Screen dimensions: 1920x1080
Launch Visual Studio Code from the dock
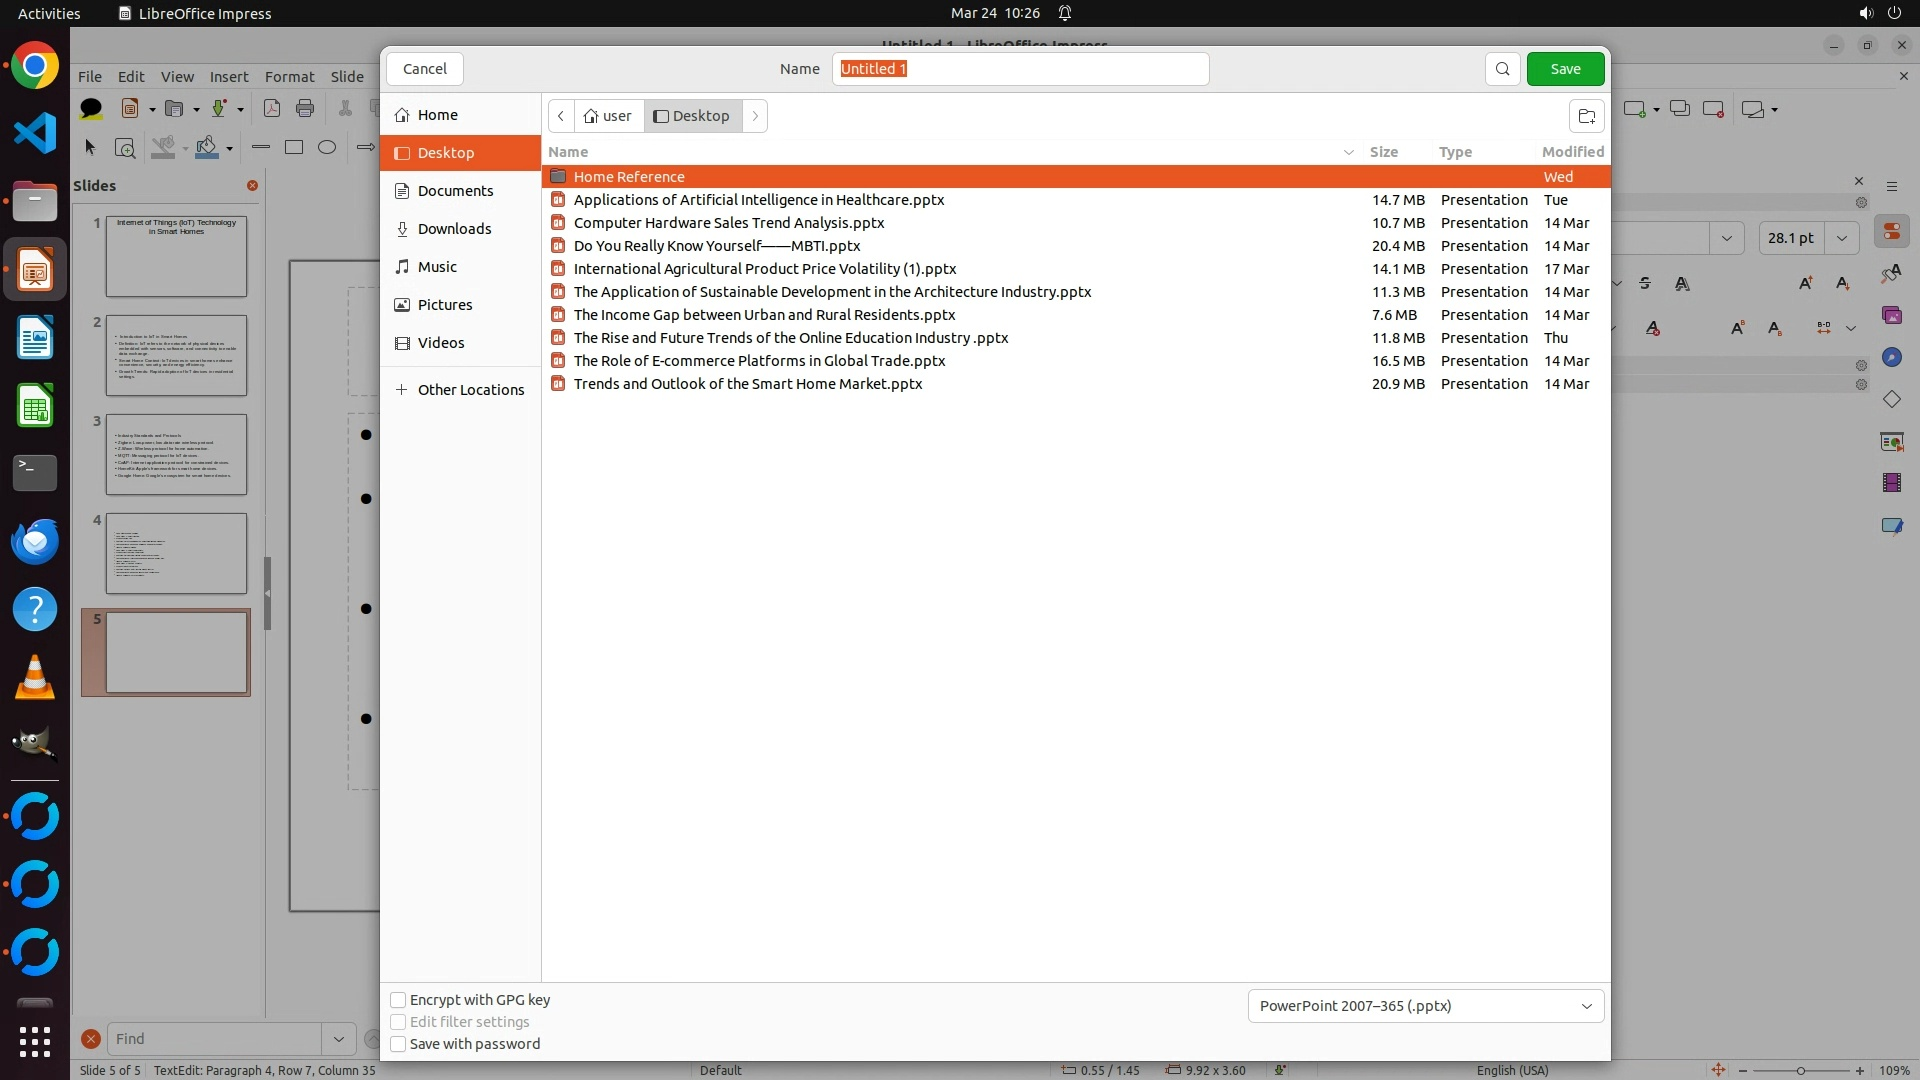pyautogui.click(x=35, y=133)
